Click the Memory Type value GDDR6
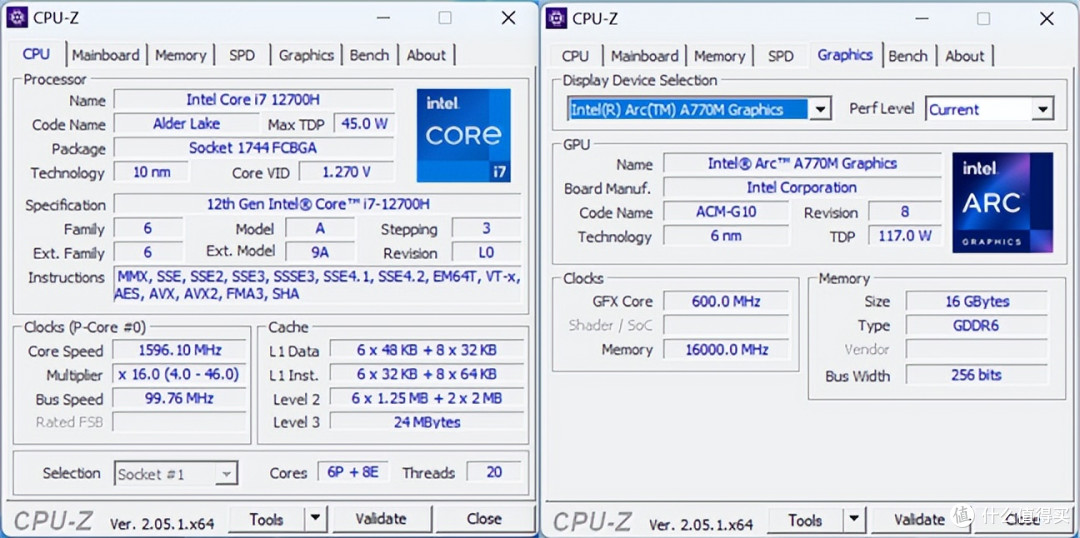 [x=977, y=325]
